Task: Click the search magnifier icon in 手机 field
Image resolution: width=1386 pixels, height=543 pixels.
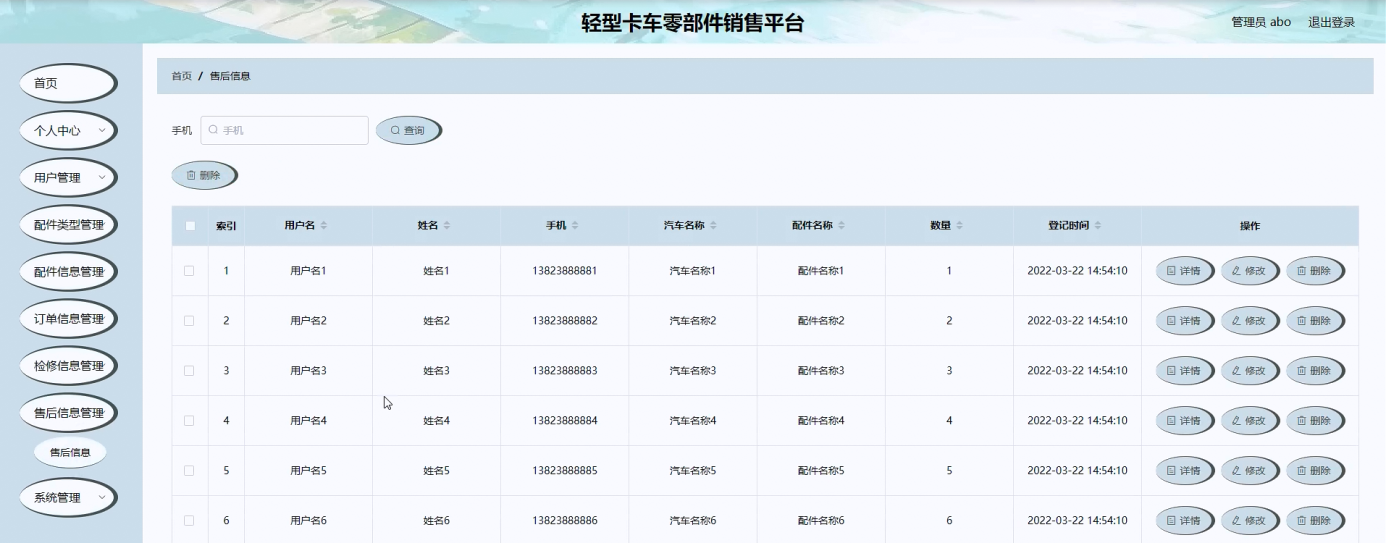Action: pyautogui.click(x=213, y=130)
